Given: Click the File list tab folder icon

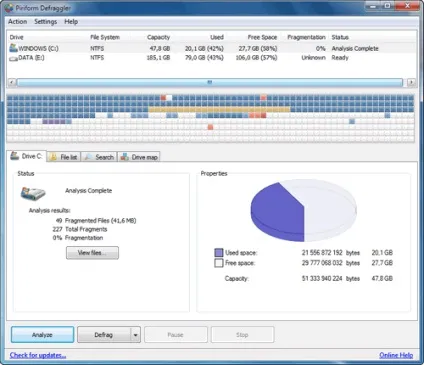Looking at the screenshot, I should point(53,157).
